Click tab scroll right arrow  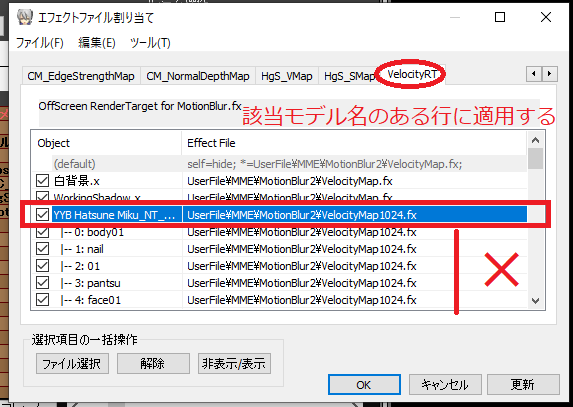(549, 74)
